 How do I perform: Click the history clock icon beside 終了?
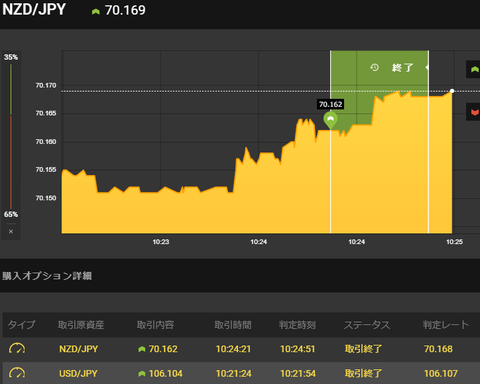pyautogui.click(x=374, y=68)
